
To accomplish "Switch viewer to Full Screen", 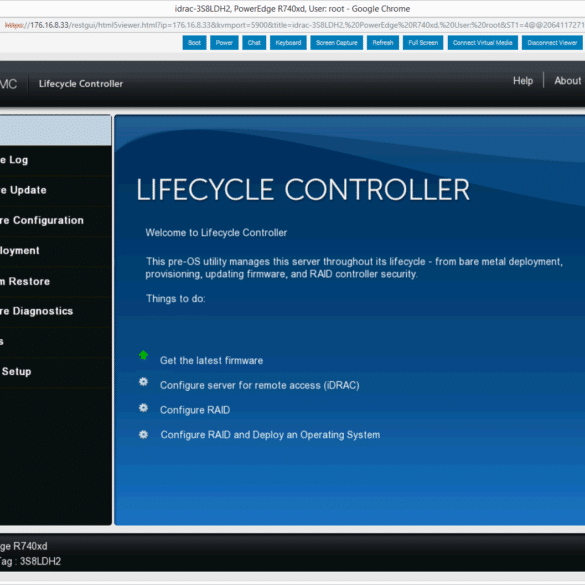I will pyautogui.click(x=423, y=43).
